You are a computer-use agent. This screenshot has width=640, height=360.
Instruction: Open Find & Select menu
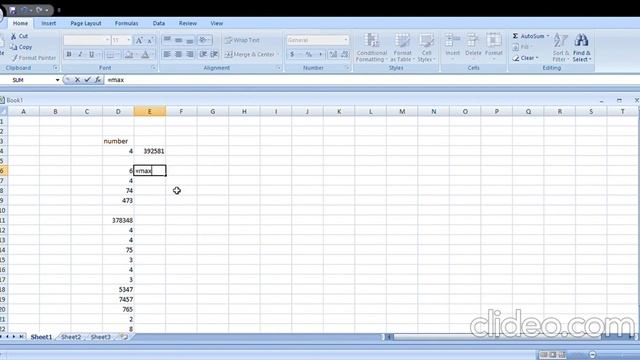pyautogui.click(x=581, y=48)
